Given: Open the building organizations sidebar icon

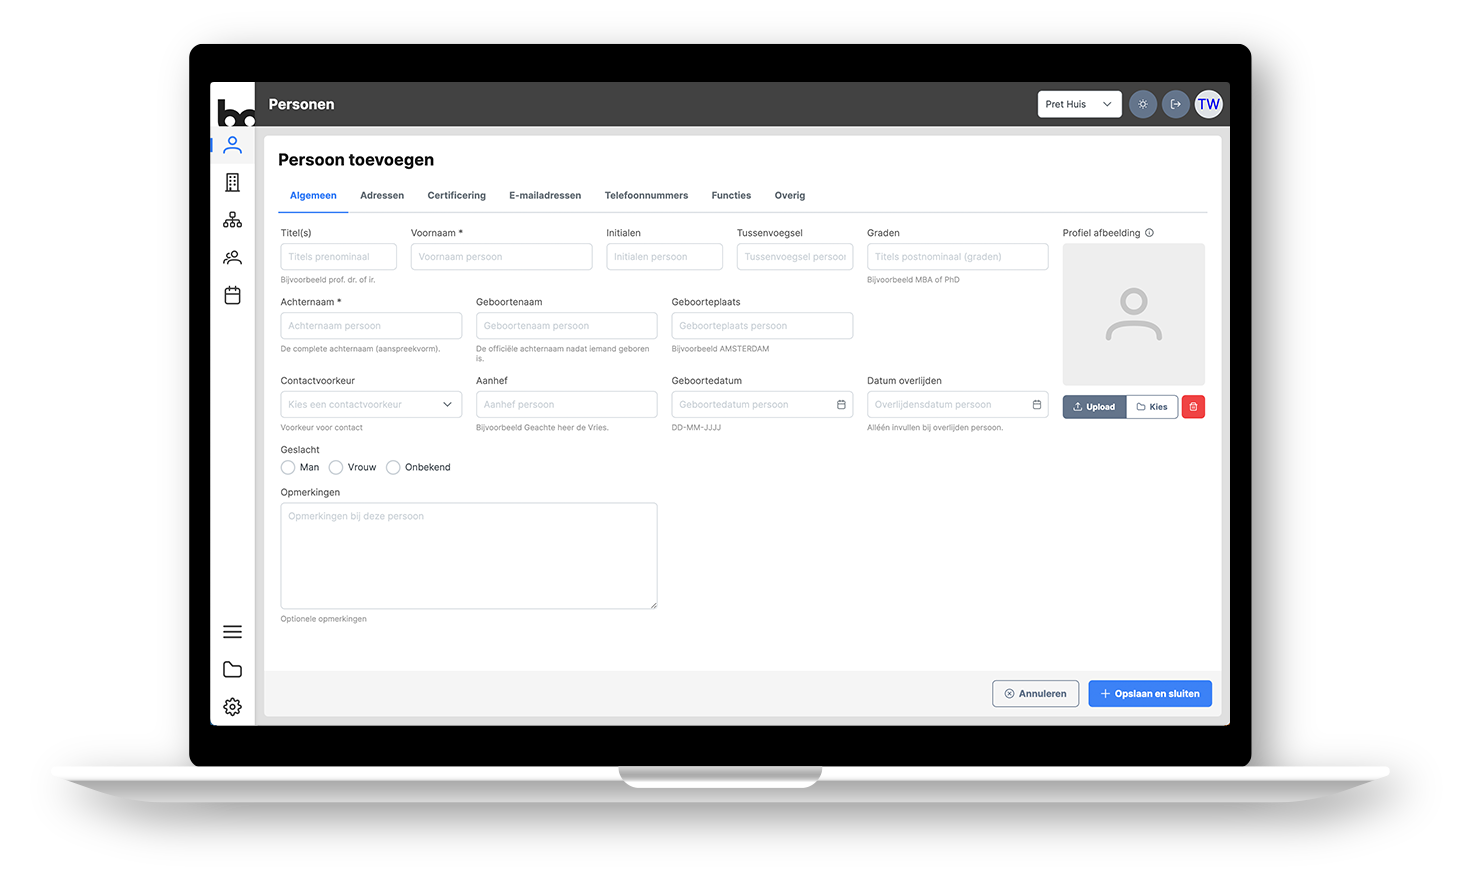Looking at the screenshot, I should pos(232,182).
